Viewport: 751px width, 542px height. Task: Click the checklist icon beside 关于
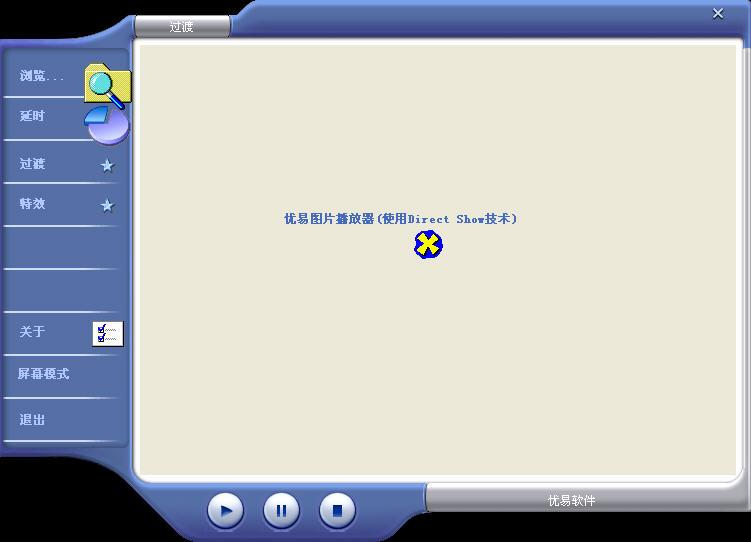point(108,334)
